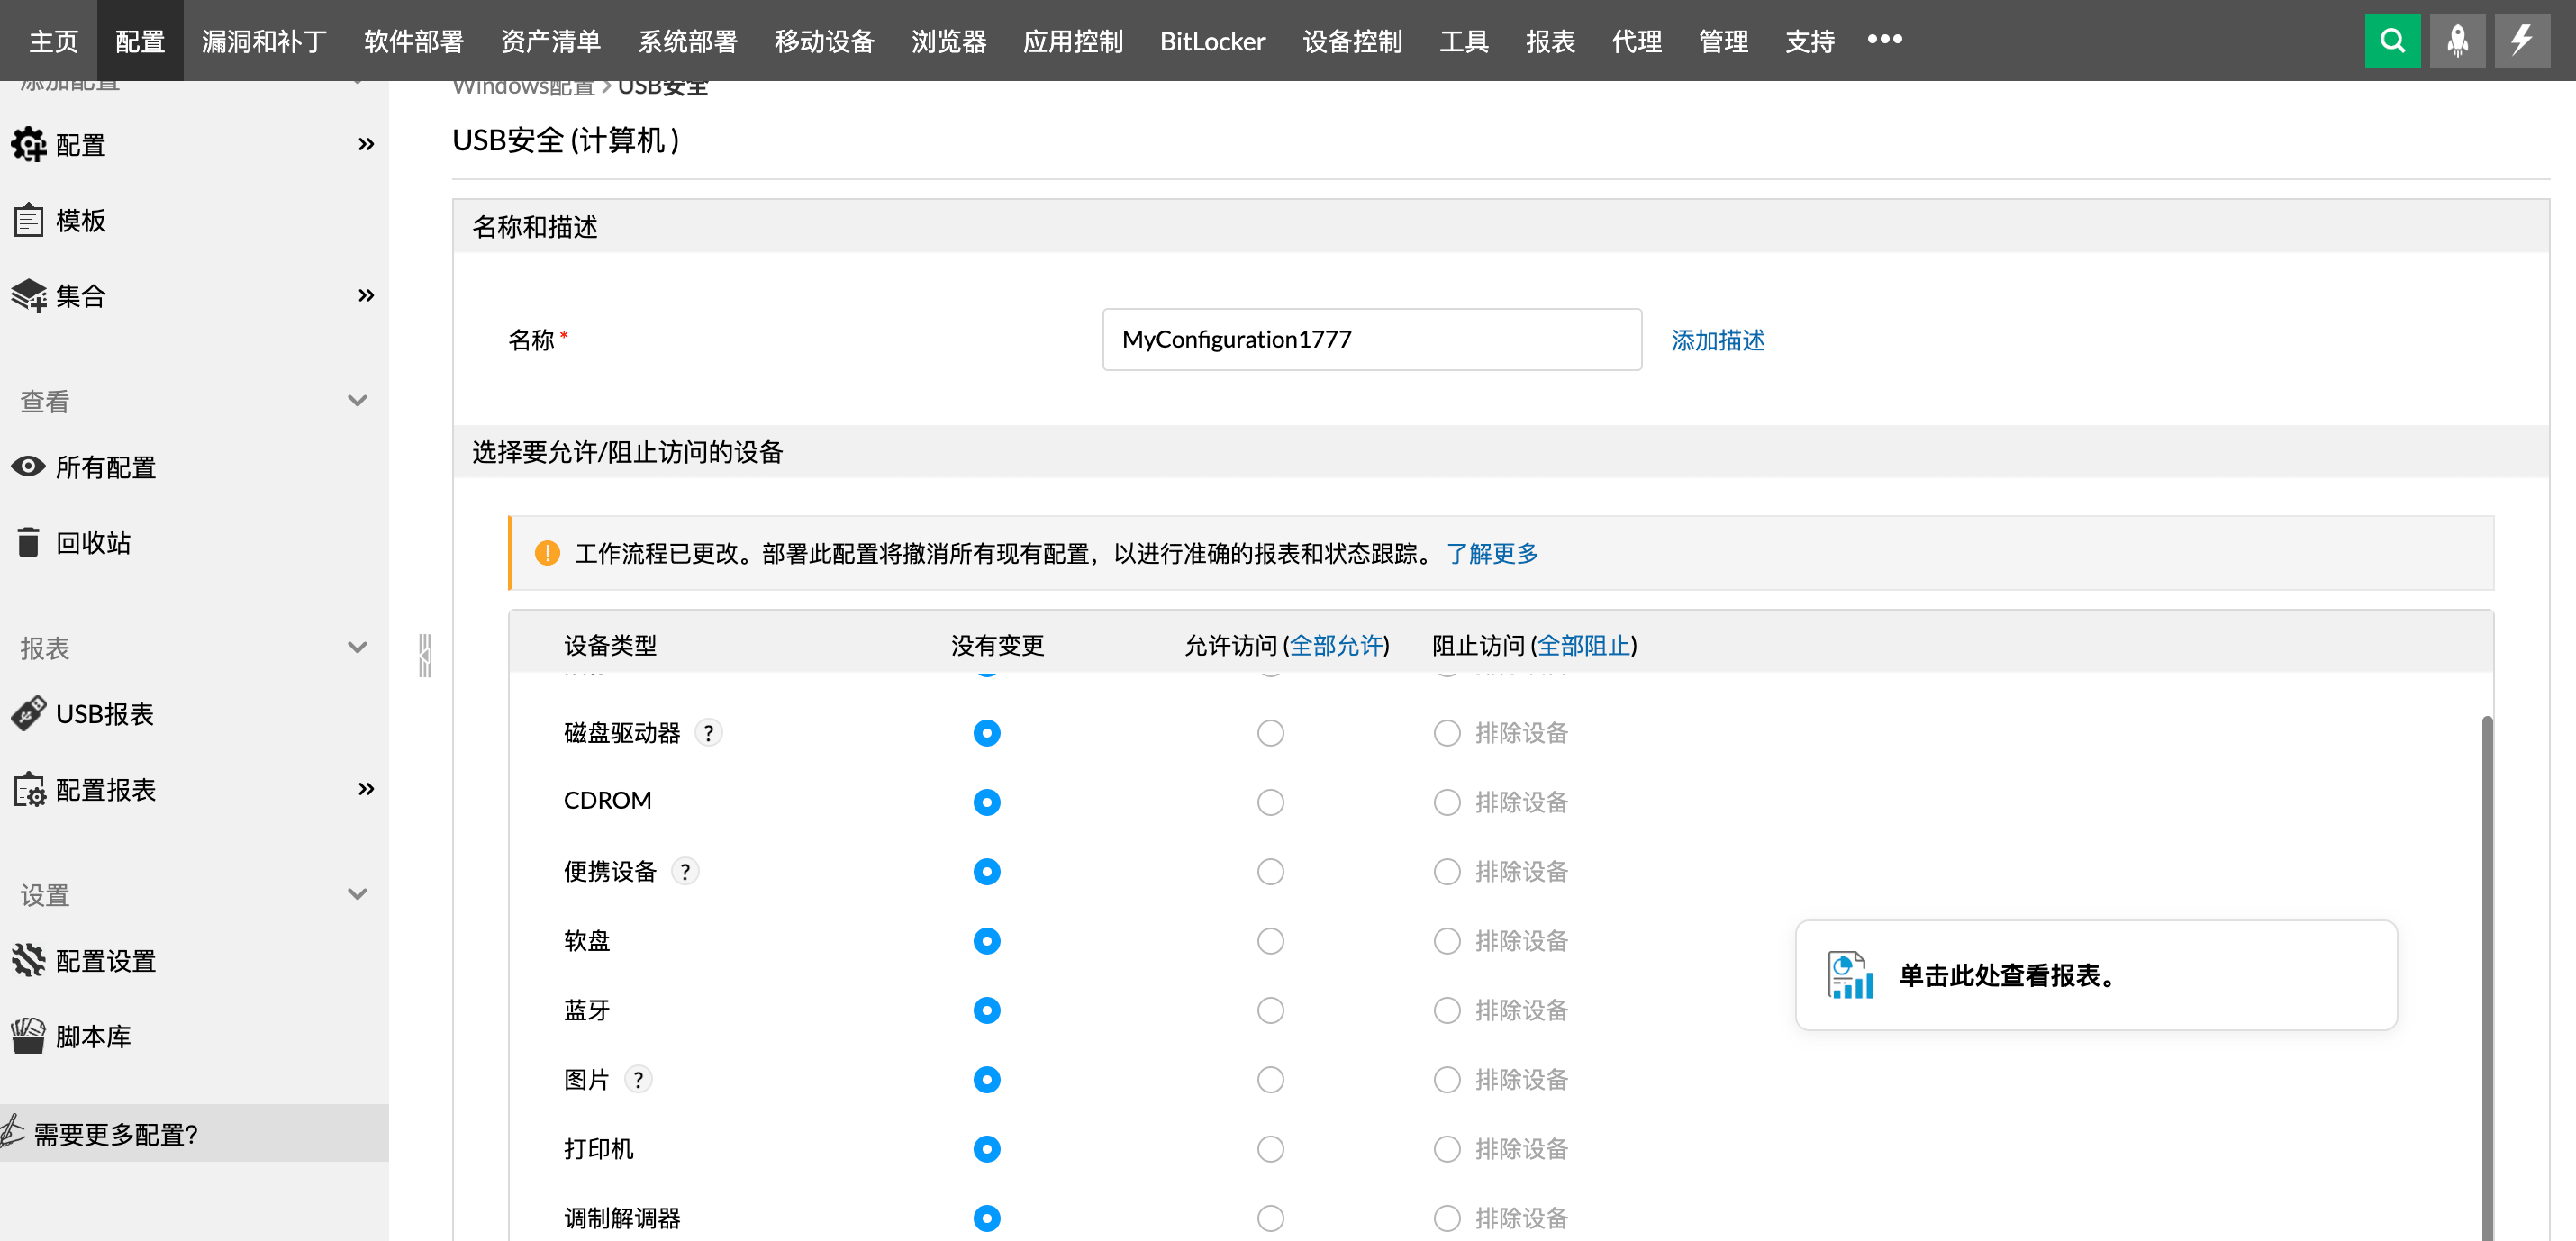Open the 移动设备 menu

(823, 40)
